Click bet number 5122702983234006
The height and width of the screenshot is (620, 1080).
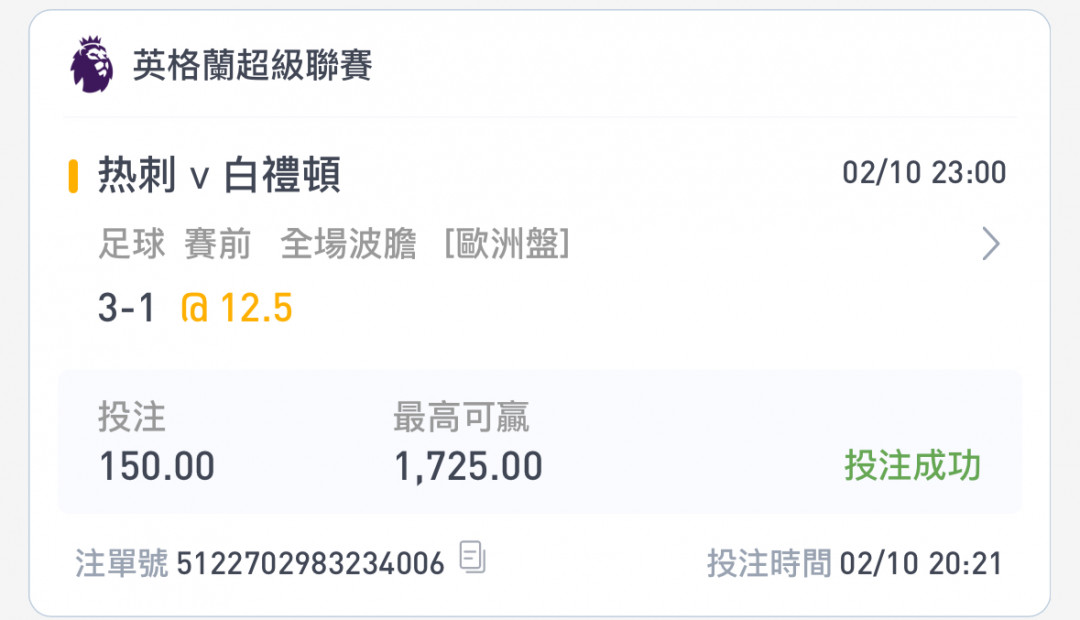pos(311,564)
